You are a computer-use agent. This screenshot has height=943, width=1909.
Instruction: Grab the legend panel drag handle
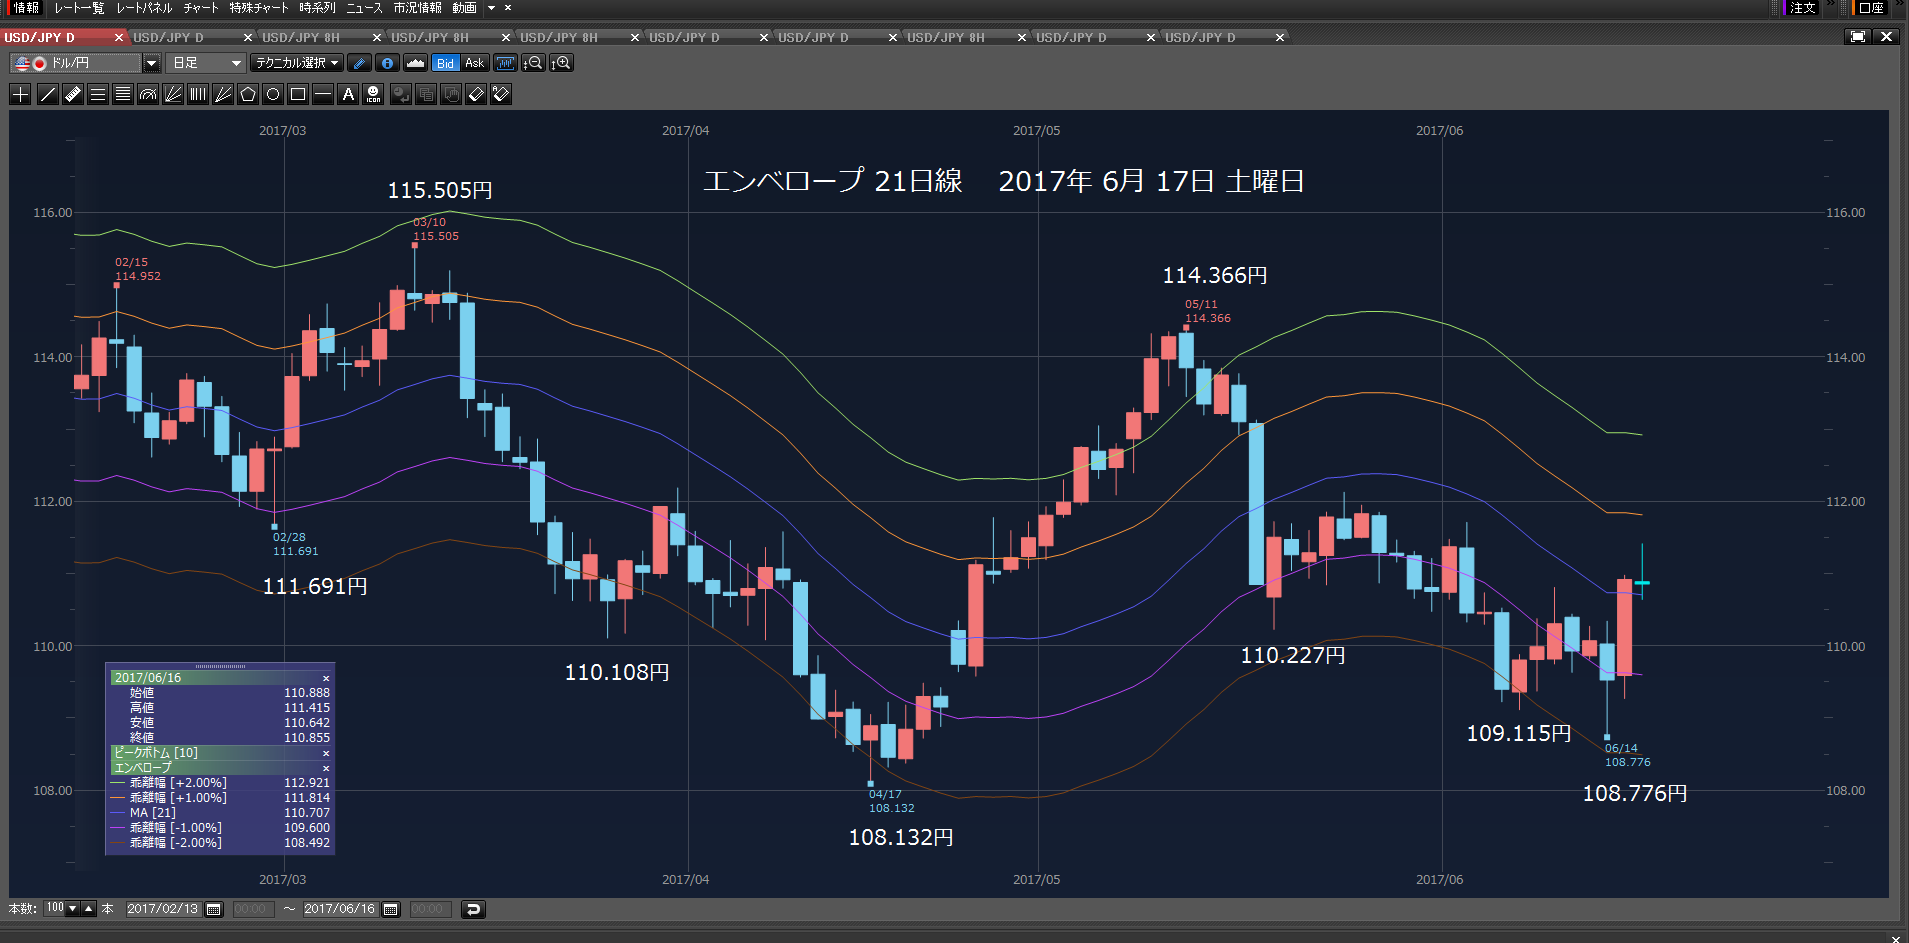coord(220,666)
